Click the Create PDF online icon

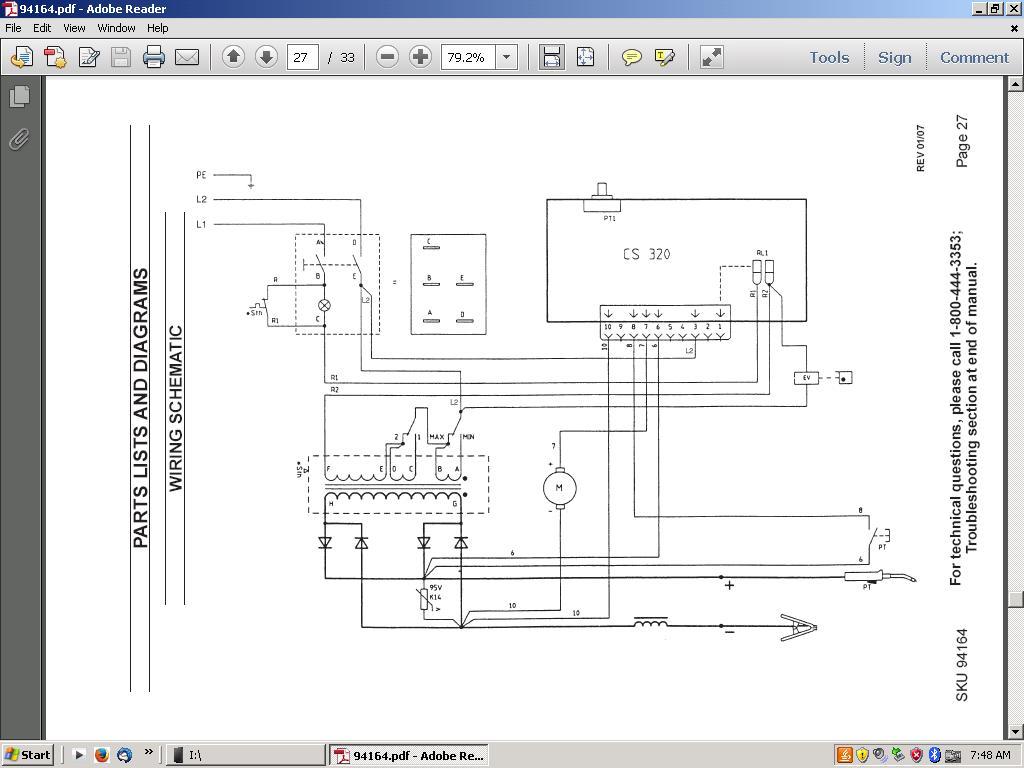point(55,57)
